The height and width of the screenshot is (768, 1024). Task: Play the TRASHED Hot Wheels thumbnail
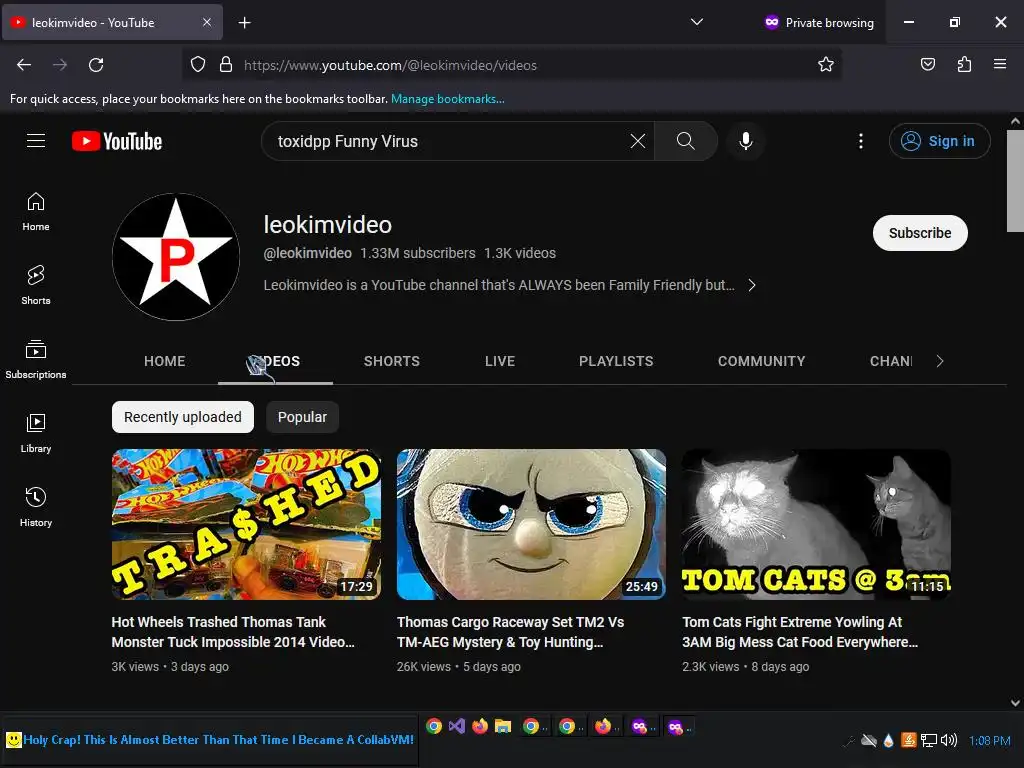(x=246, y=524)
